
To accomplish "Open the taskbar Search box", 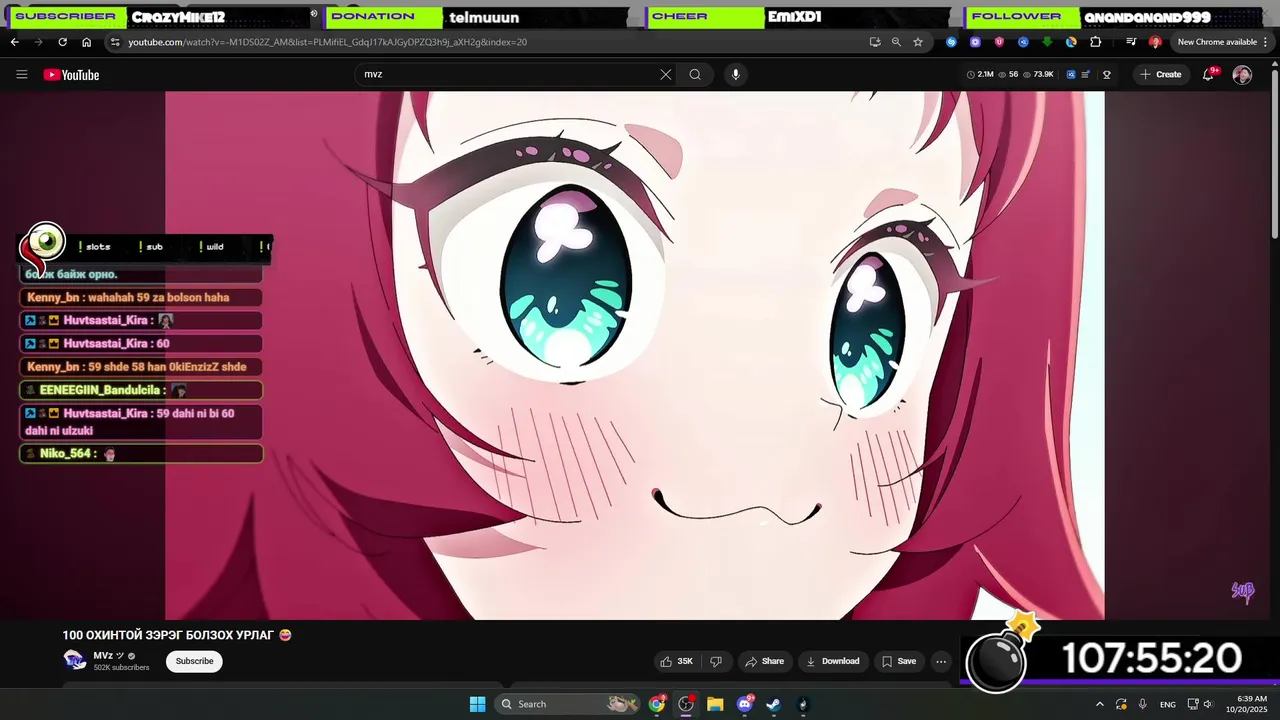I will (x=568, y=704).
